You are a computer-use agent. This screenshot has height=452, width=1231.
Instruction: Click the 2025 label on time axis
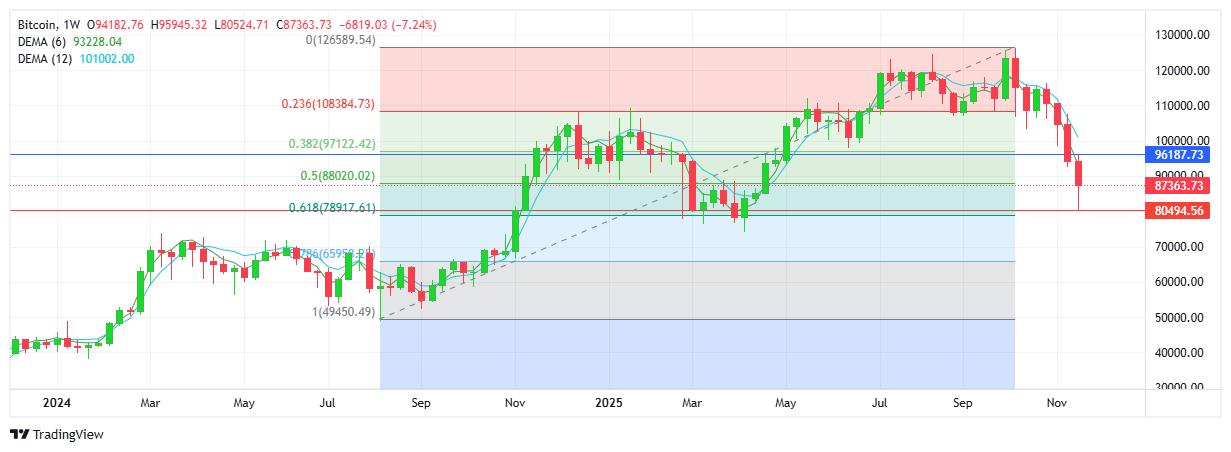(x=608, y=403)
